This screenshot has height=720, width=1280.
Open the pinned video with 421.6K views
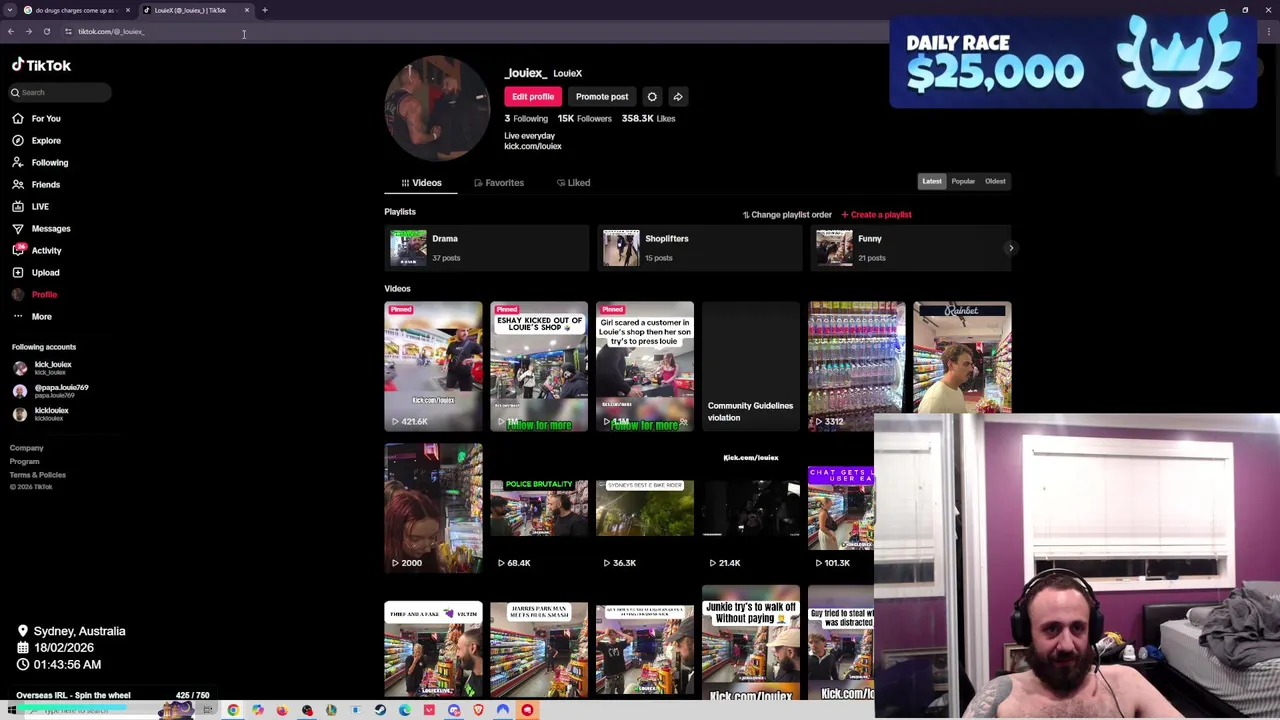pyautogui.click(x=433, y=366)
